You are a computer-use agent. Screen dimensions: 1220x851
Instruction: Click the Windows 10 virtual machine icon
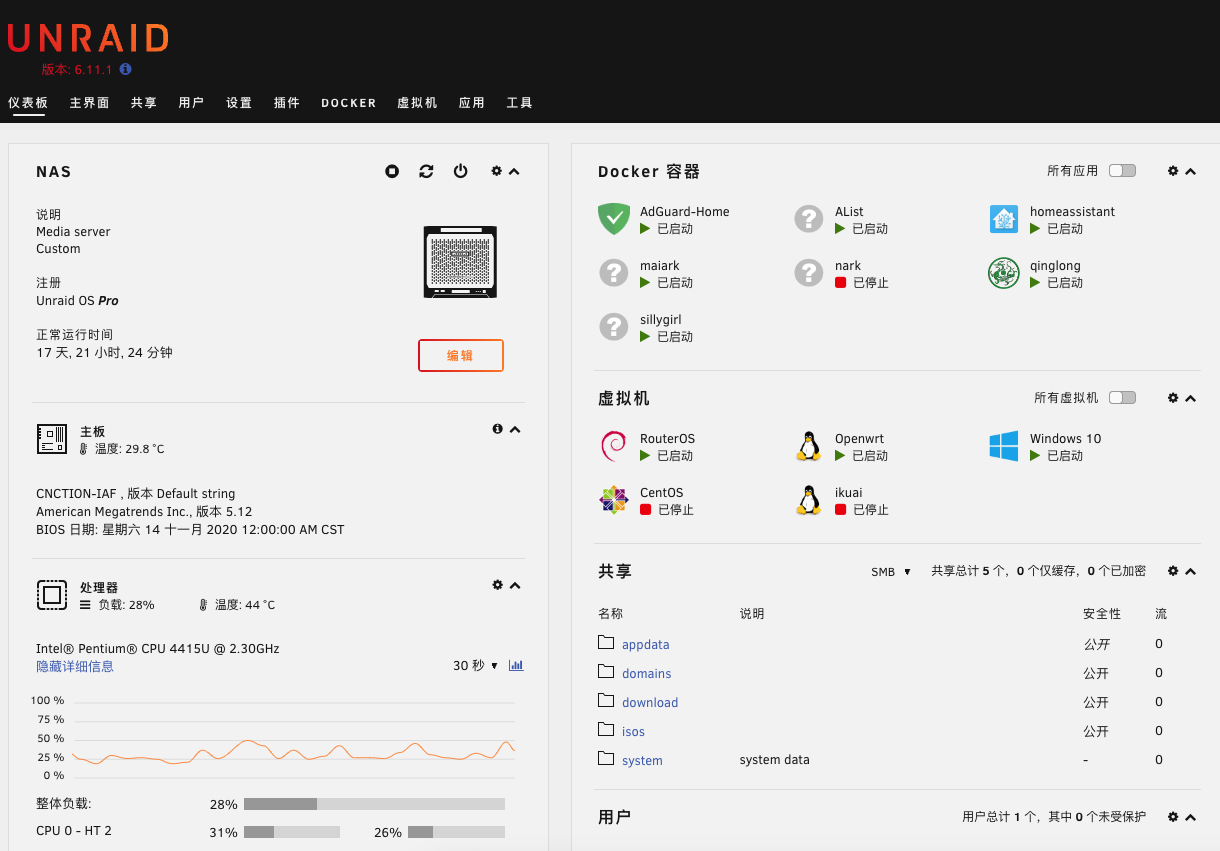[x=1003, y=446]
